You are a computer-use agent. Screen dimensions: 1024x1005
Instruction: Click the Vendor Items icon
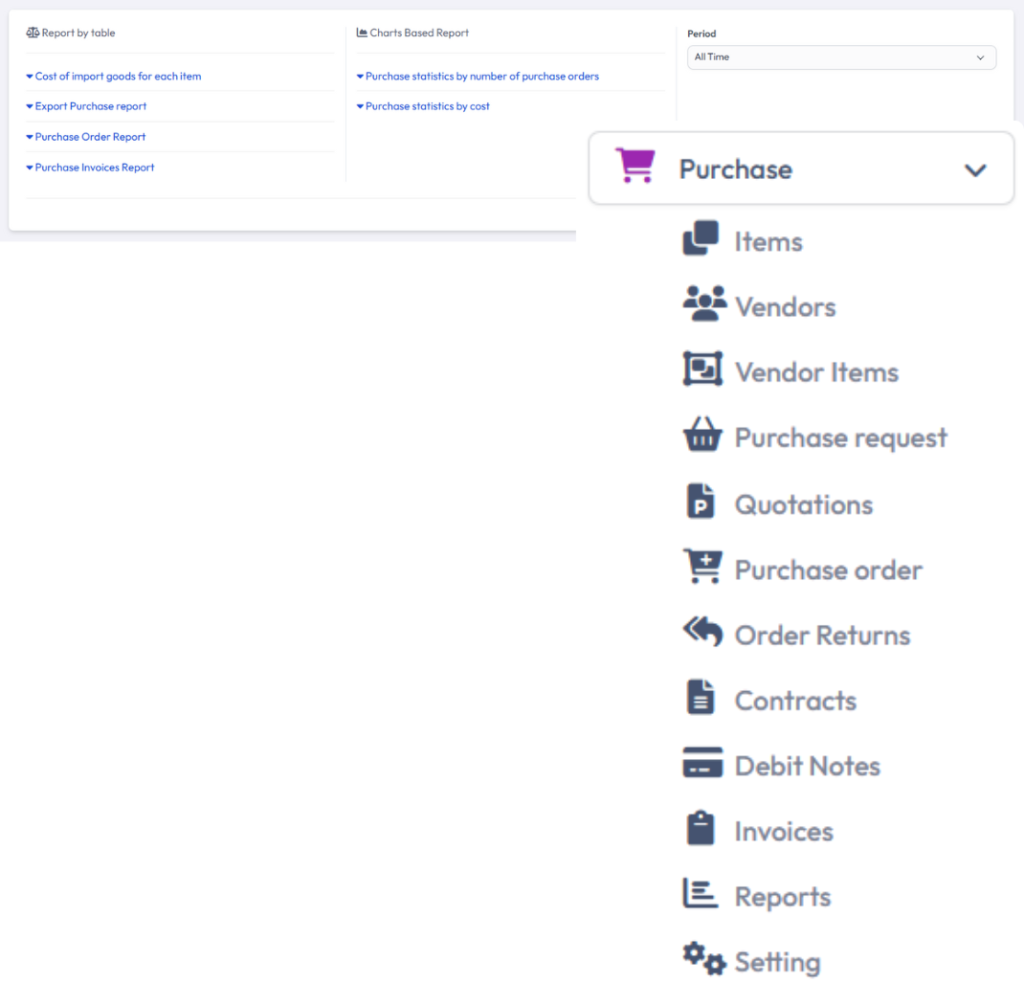[702, 370]
